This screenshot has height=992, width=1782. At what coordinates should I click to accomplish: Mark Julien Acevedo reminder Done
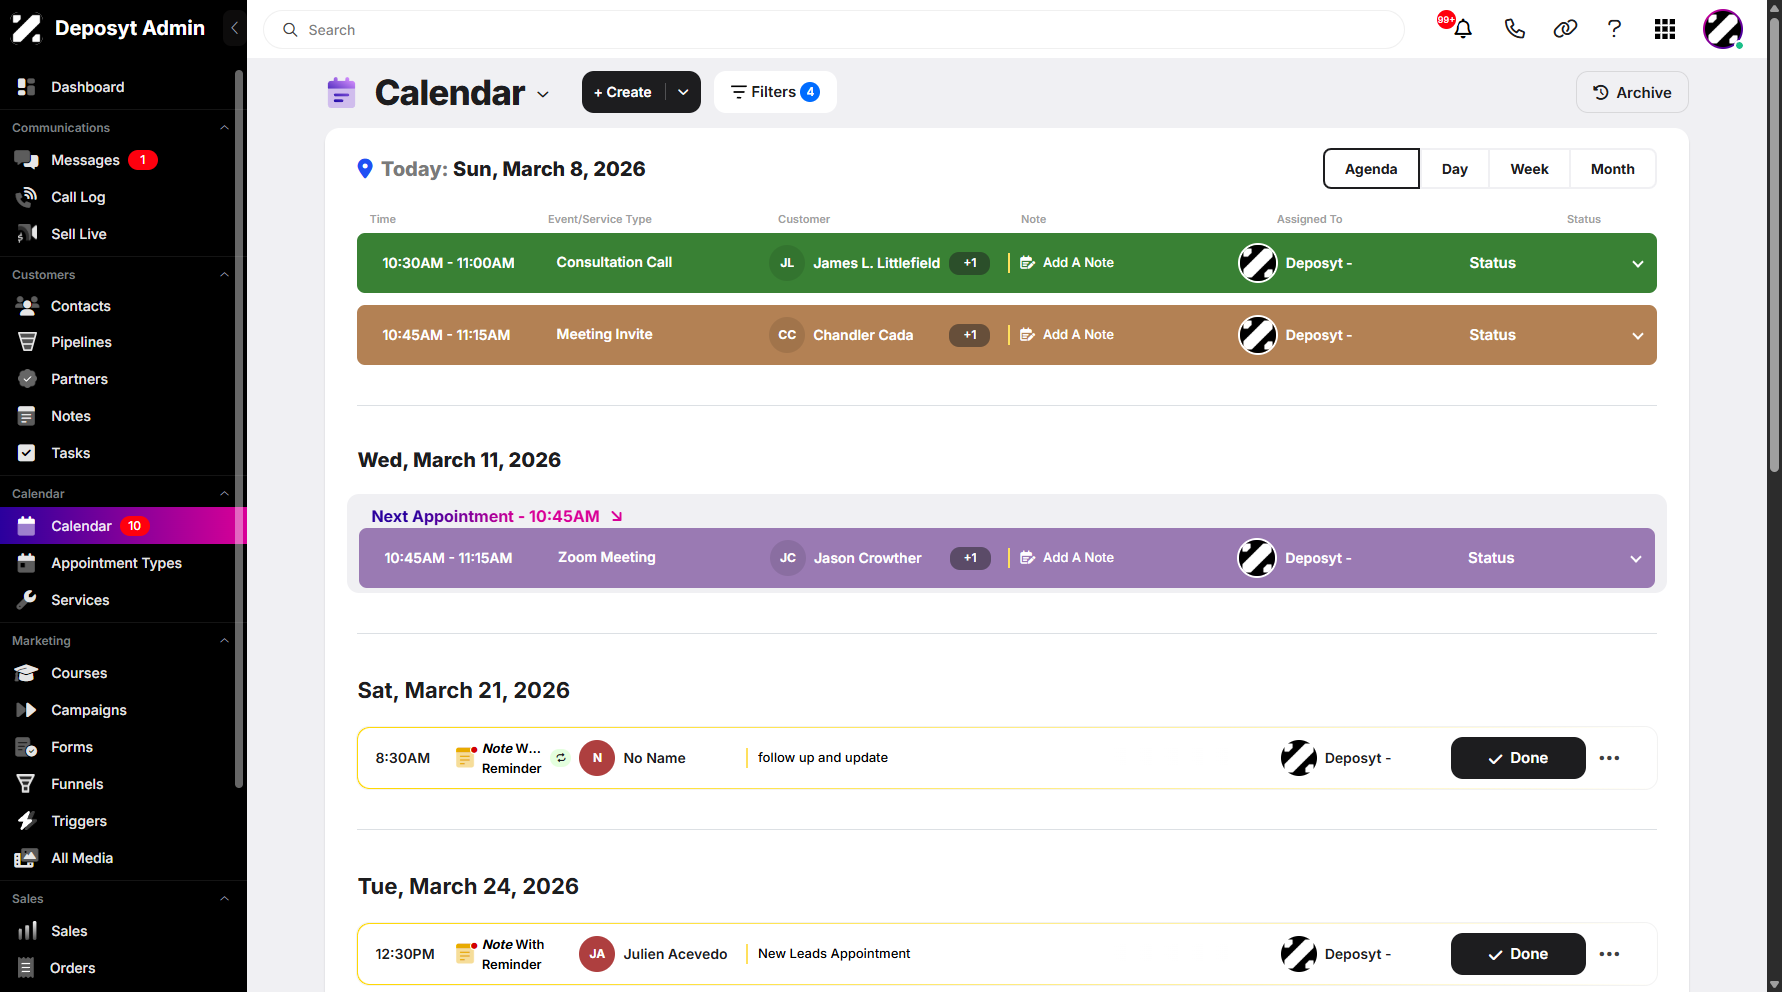[x=1518, y=954]
